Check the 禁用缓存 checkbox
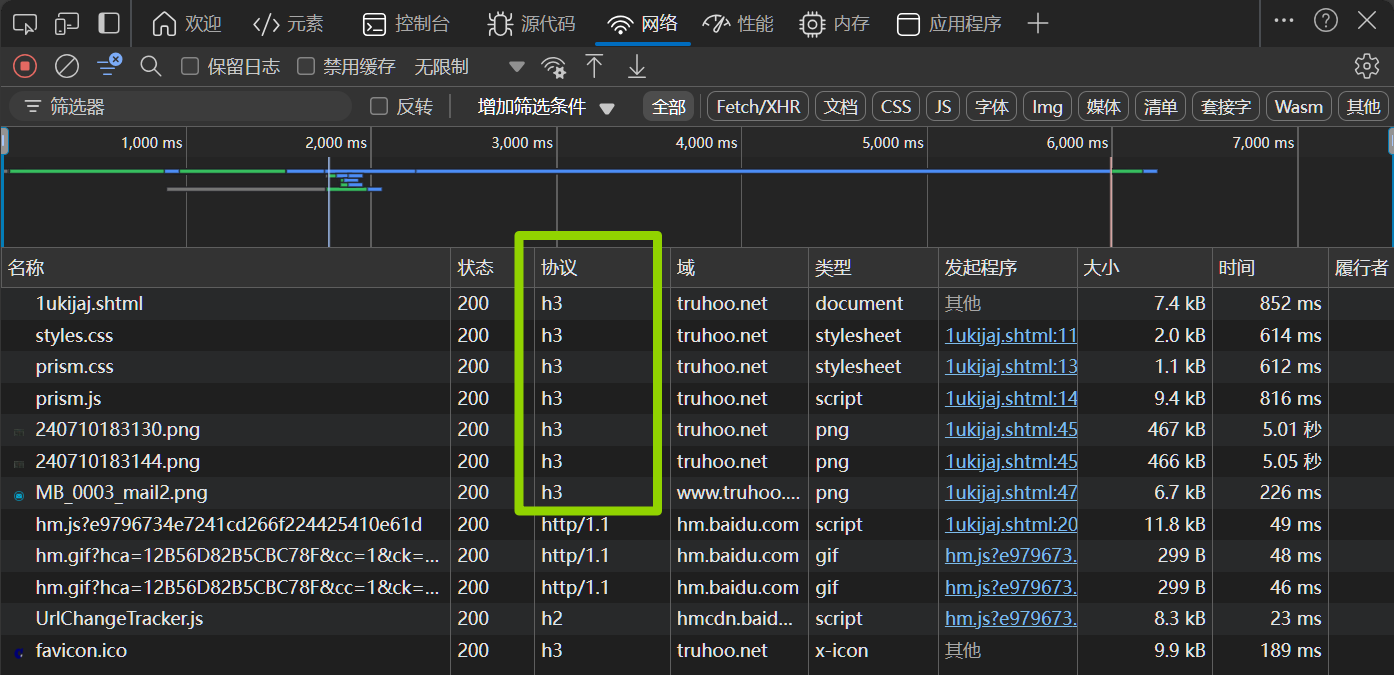 (x=306, y=67)
